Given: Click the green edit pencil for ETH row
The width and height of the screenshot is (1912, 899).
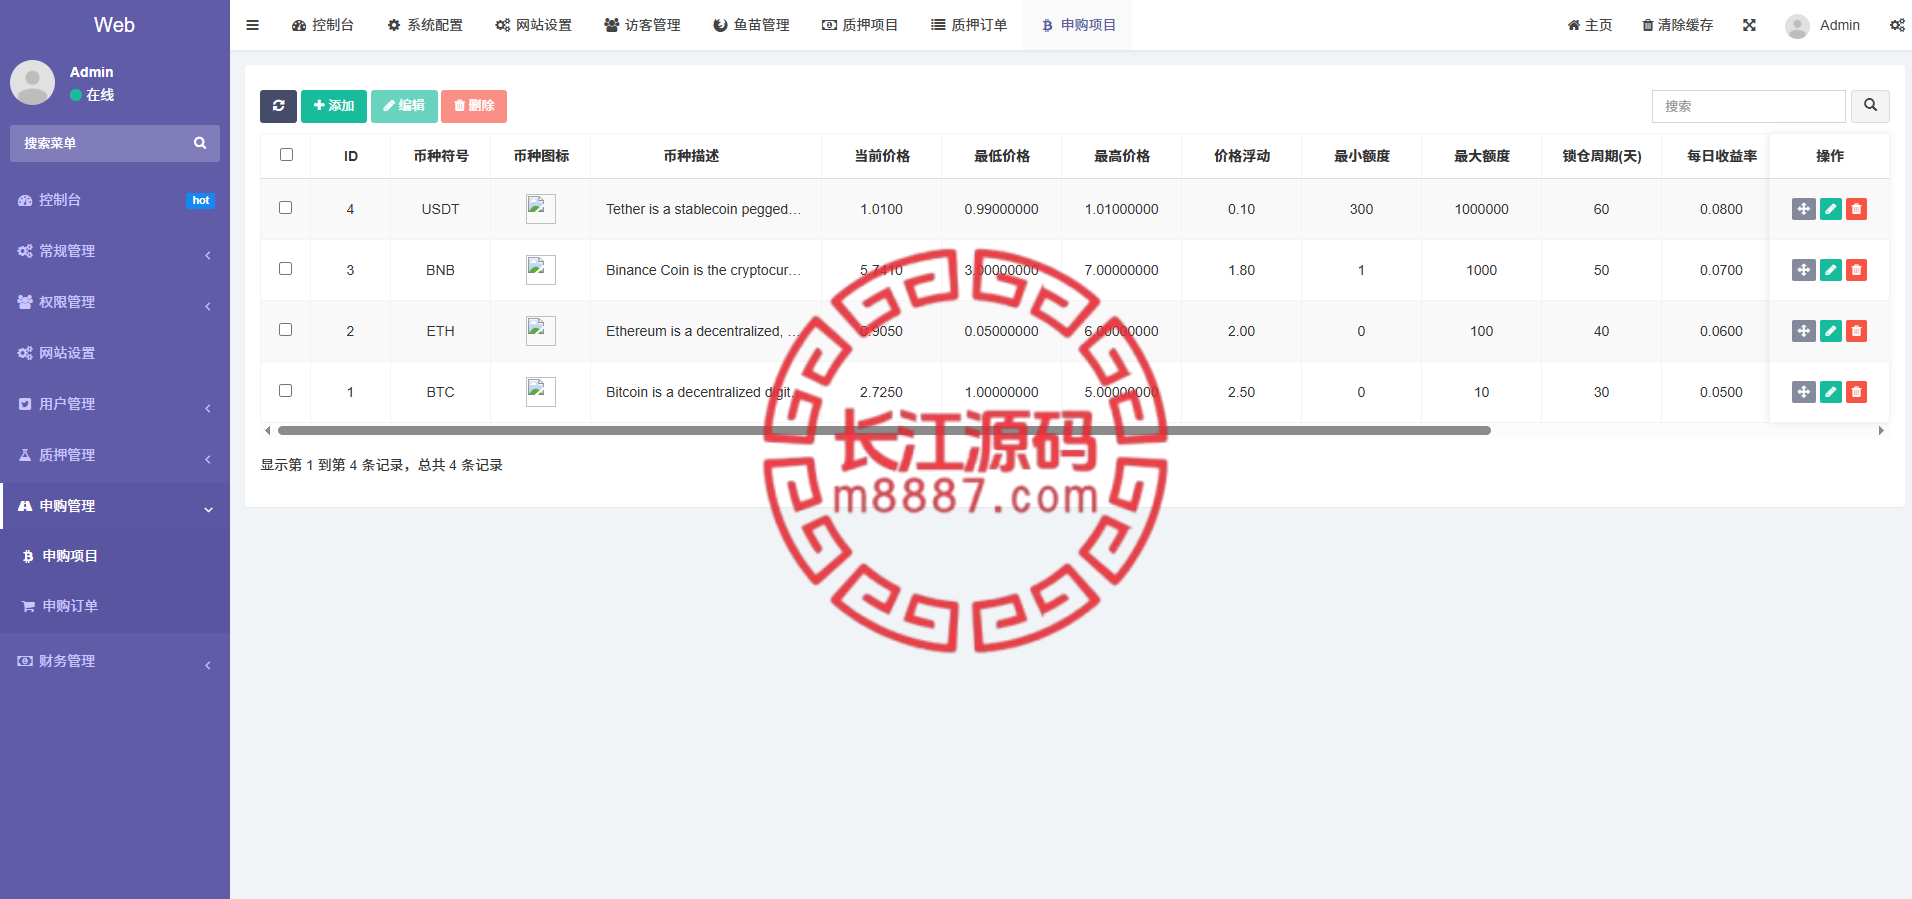Looking at the screenshot, I should point(1831,331).
